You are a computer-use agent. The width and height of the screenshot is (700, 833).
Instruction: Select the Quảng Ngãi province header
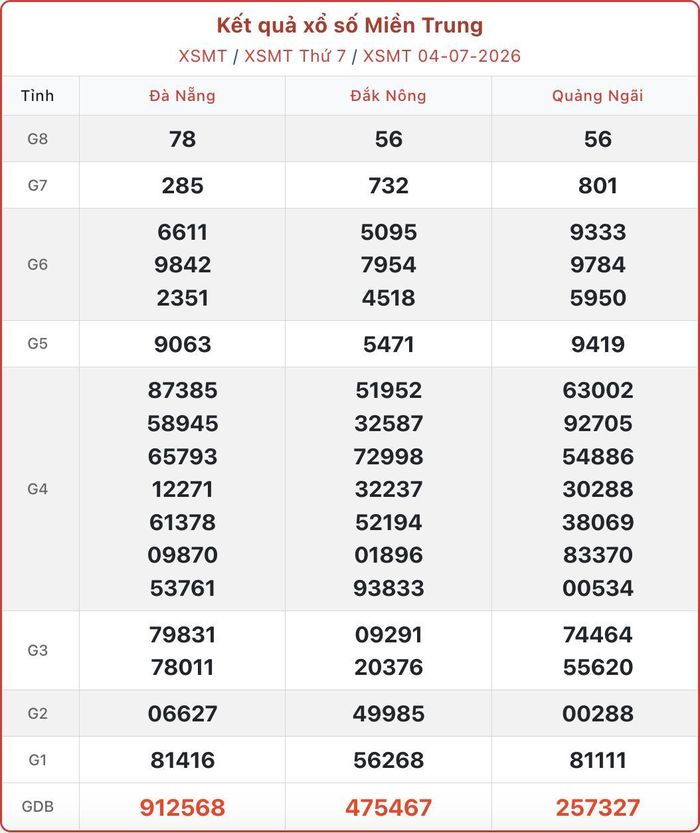coord(597,96)
